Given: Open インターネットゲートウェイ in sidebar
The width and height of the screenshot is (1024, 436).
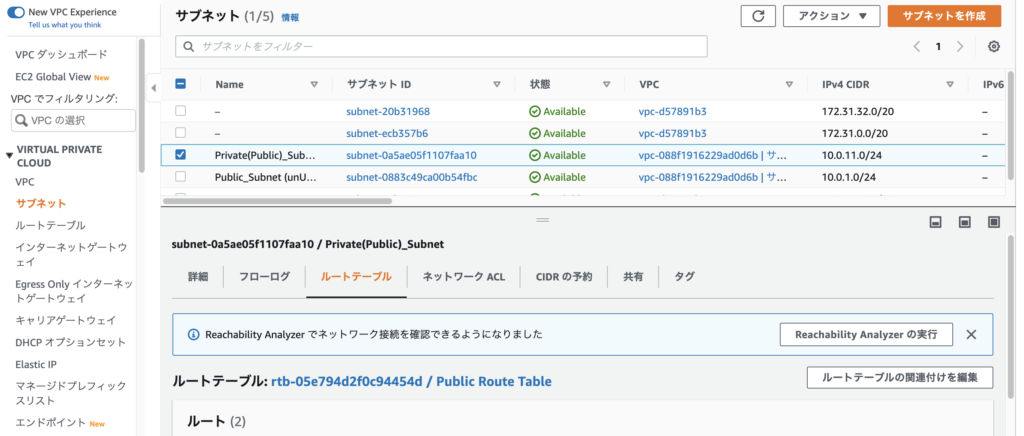Looking at the screenshot, I should 71,255.
